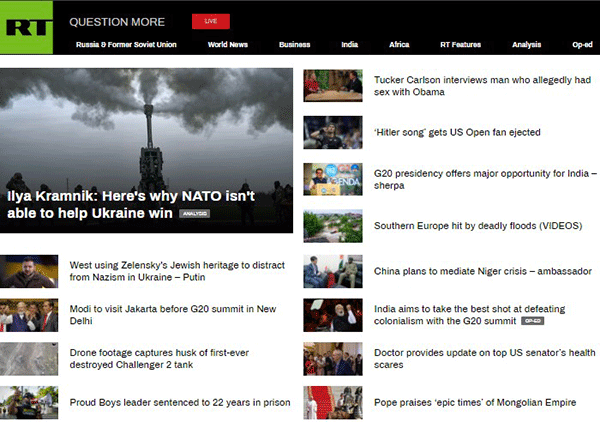Viewport: 600px width, 422px height.
Task: Click the US senator story thumbnail
Action: tap(333, 358)
